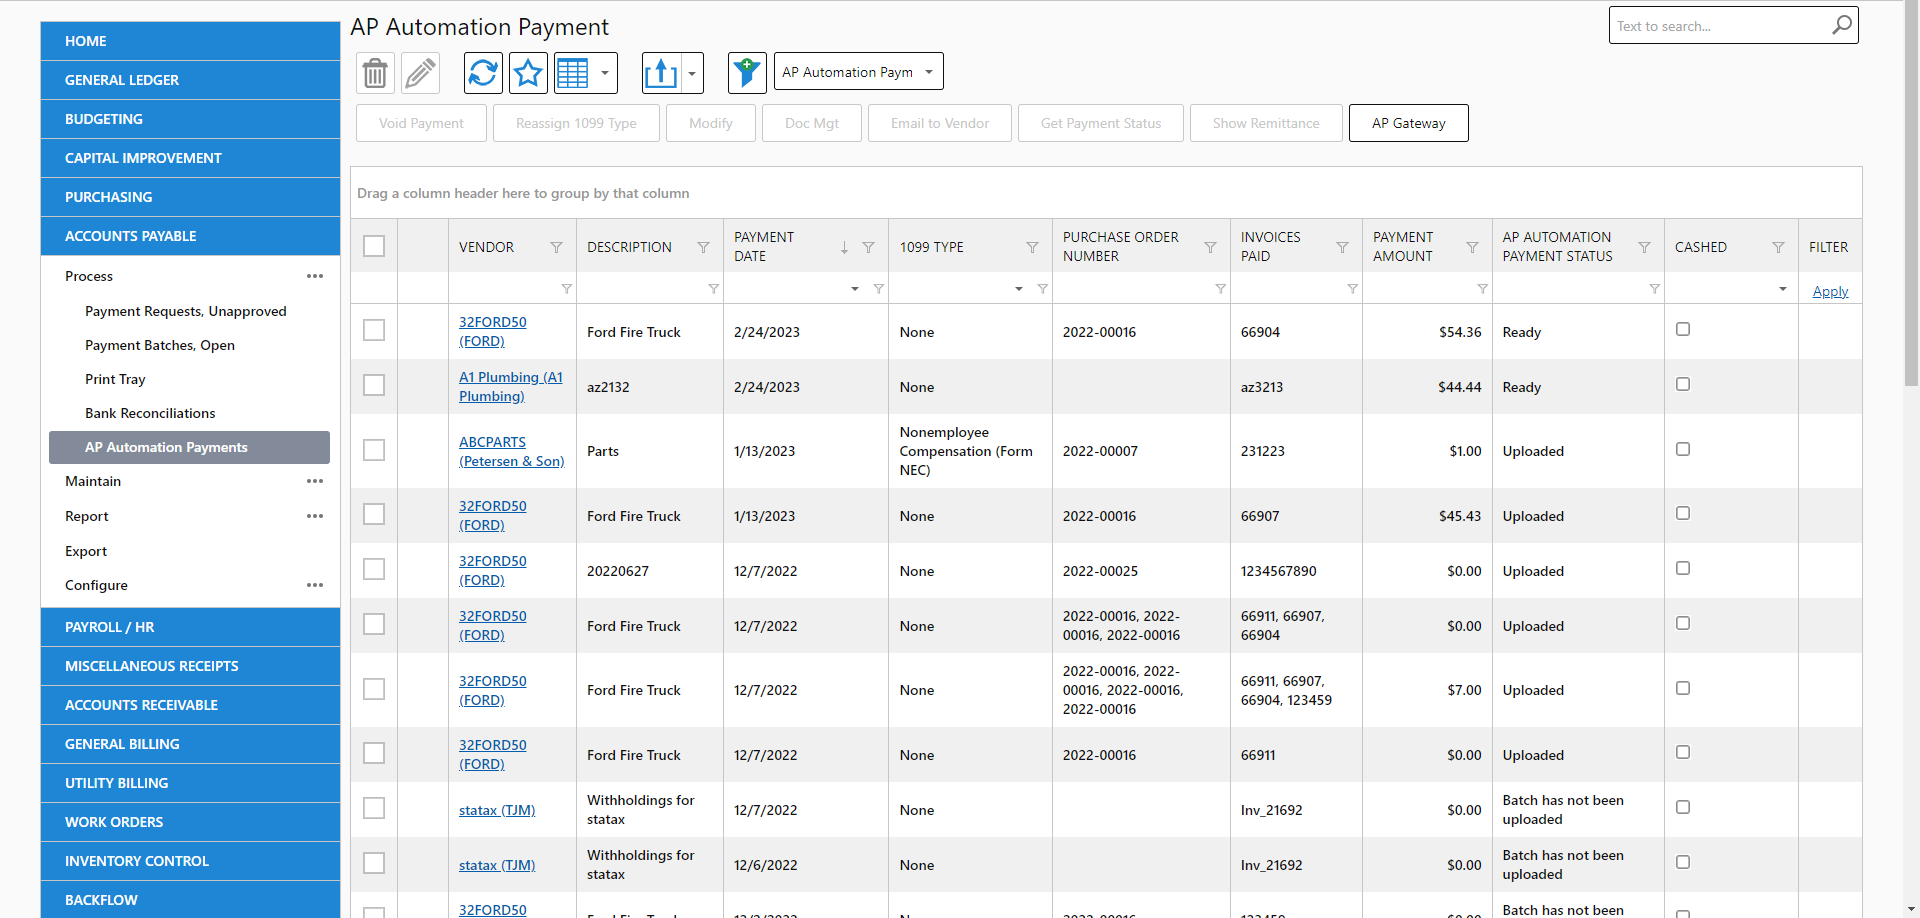
Task: Refresh the payments grid
Action: (483, 73)
